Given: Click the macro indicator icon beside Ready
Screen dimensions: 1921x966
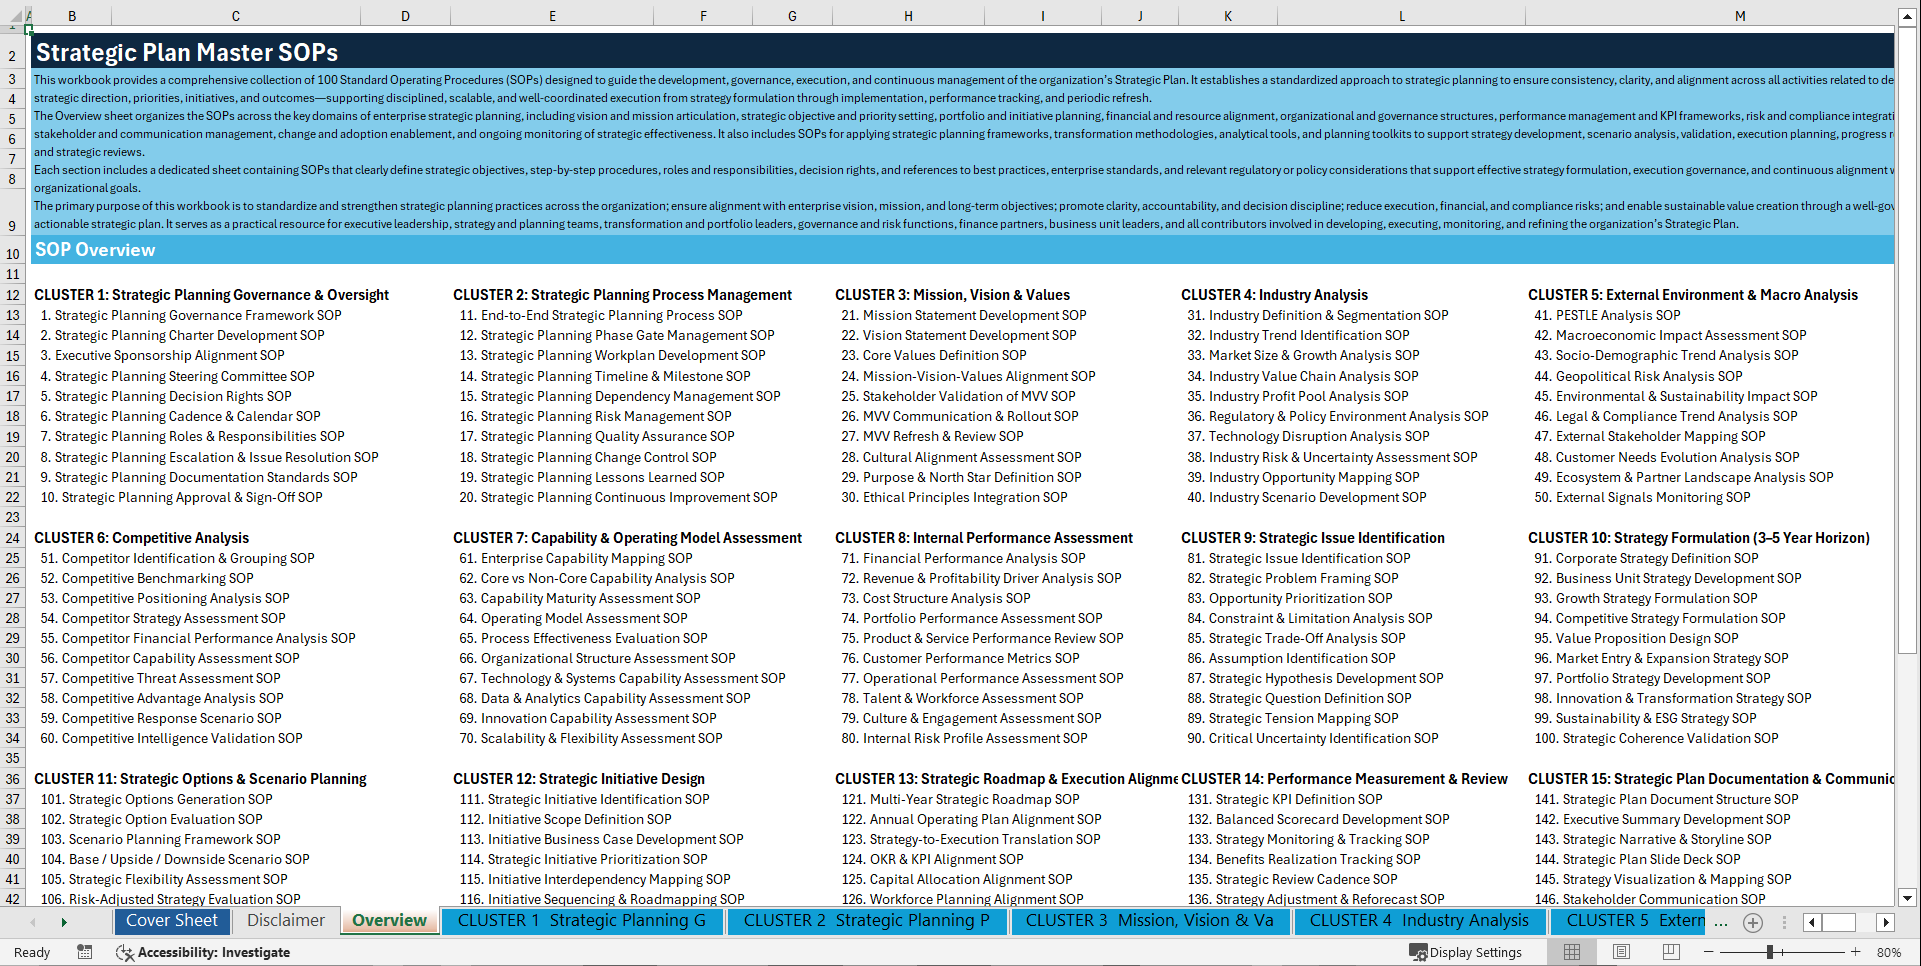Looking at the screenshot, I should 85,952.
